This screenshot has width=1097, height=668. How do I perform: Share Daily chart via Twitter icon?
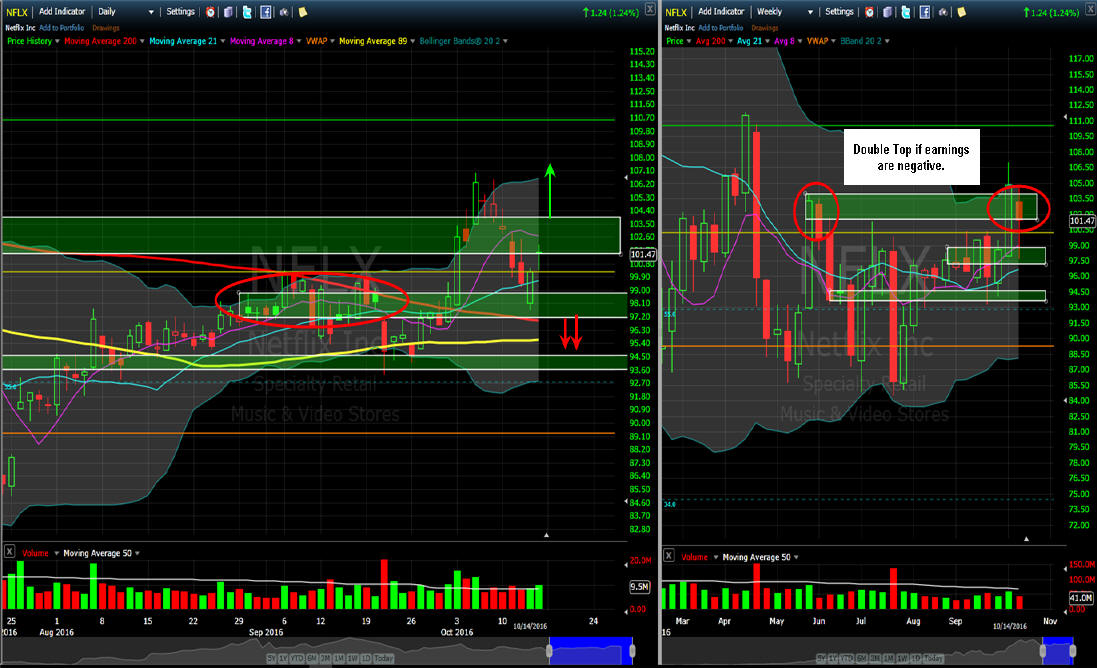pyautogui.click(x=247, y=12)
